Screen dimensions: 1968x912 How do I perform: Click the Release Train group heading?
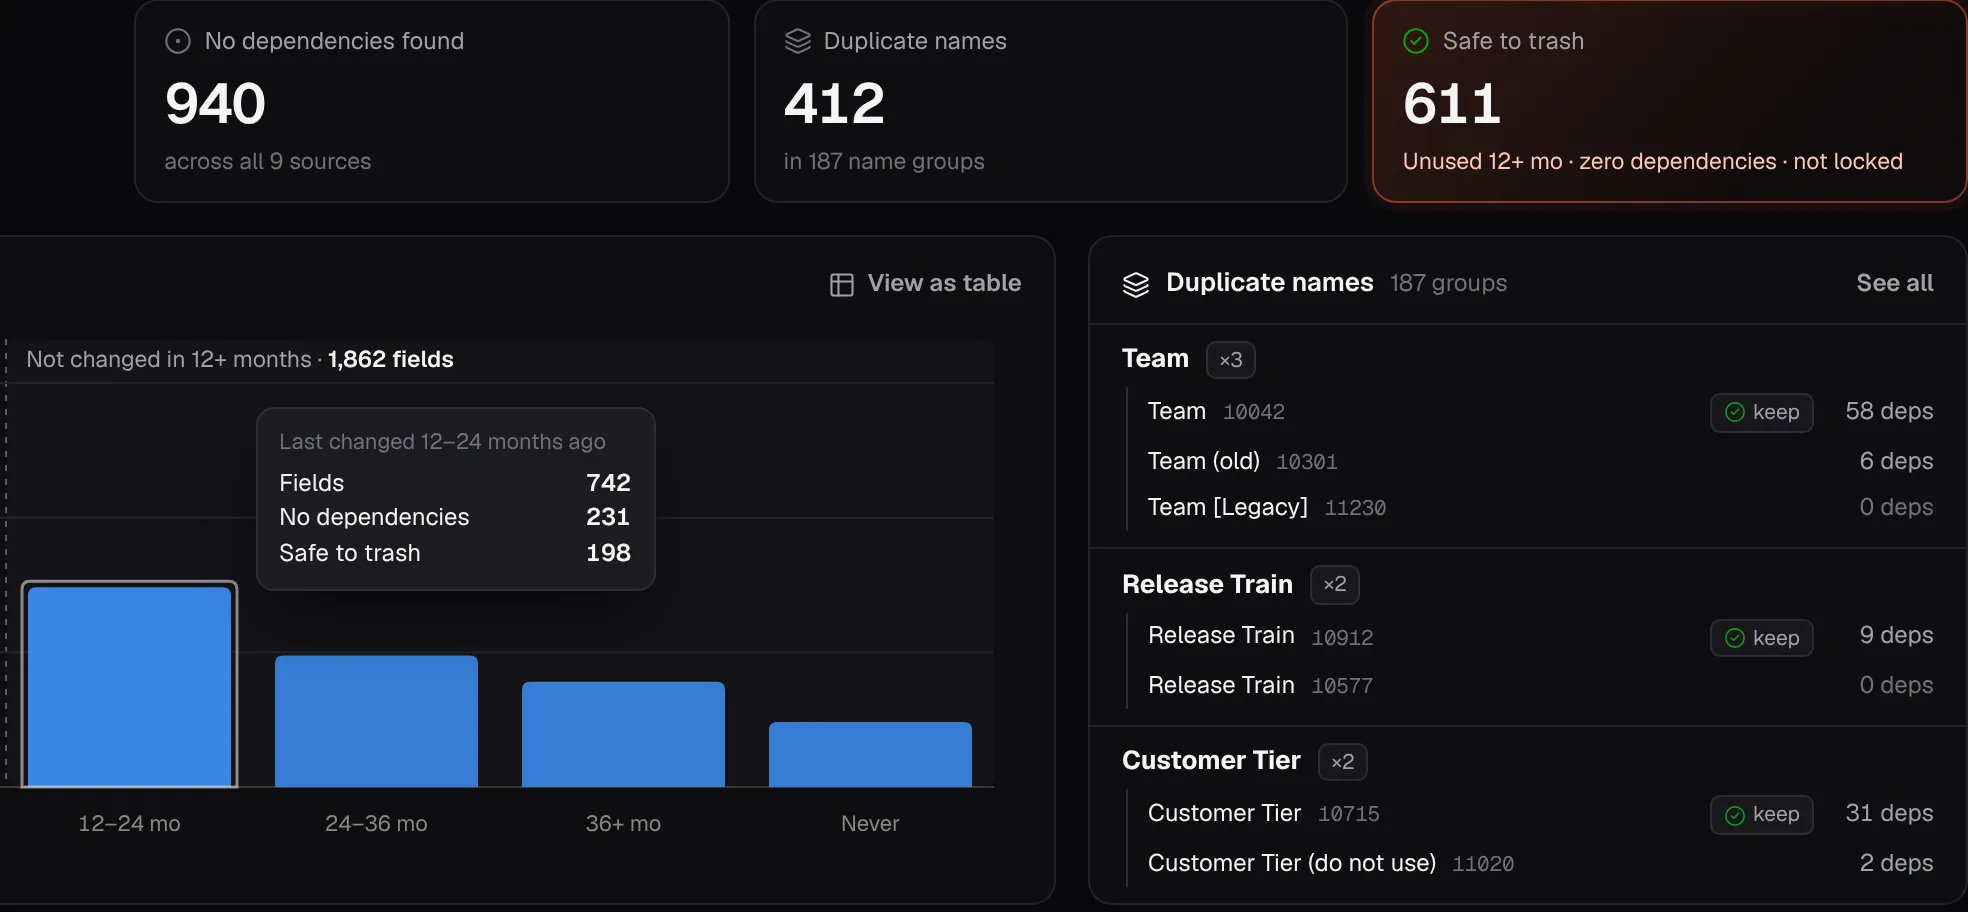(1207, 584)
